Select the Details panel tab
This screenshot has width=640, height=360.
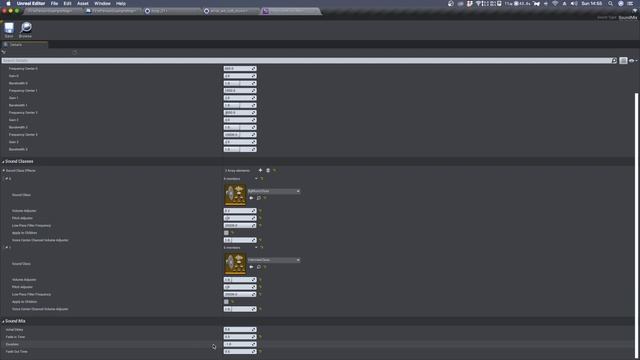point(24,44)
